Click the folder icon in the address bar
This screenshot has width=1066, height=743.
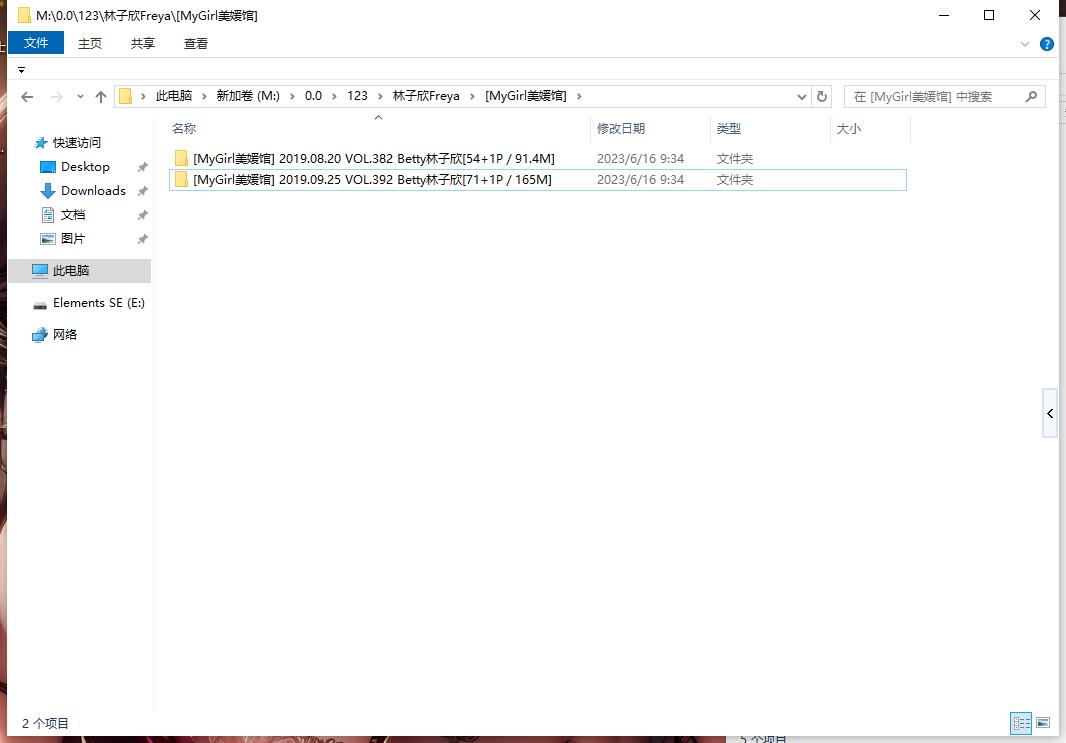coord(125,97)
